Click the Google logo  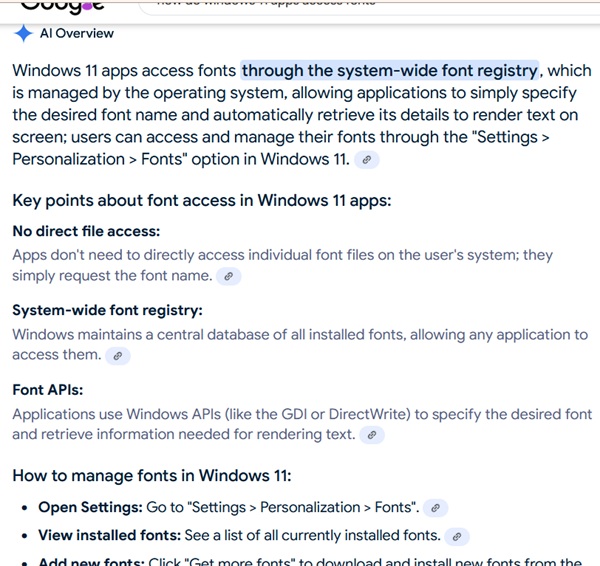(x=63, y=6)
